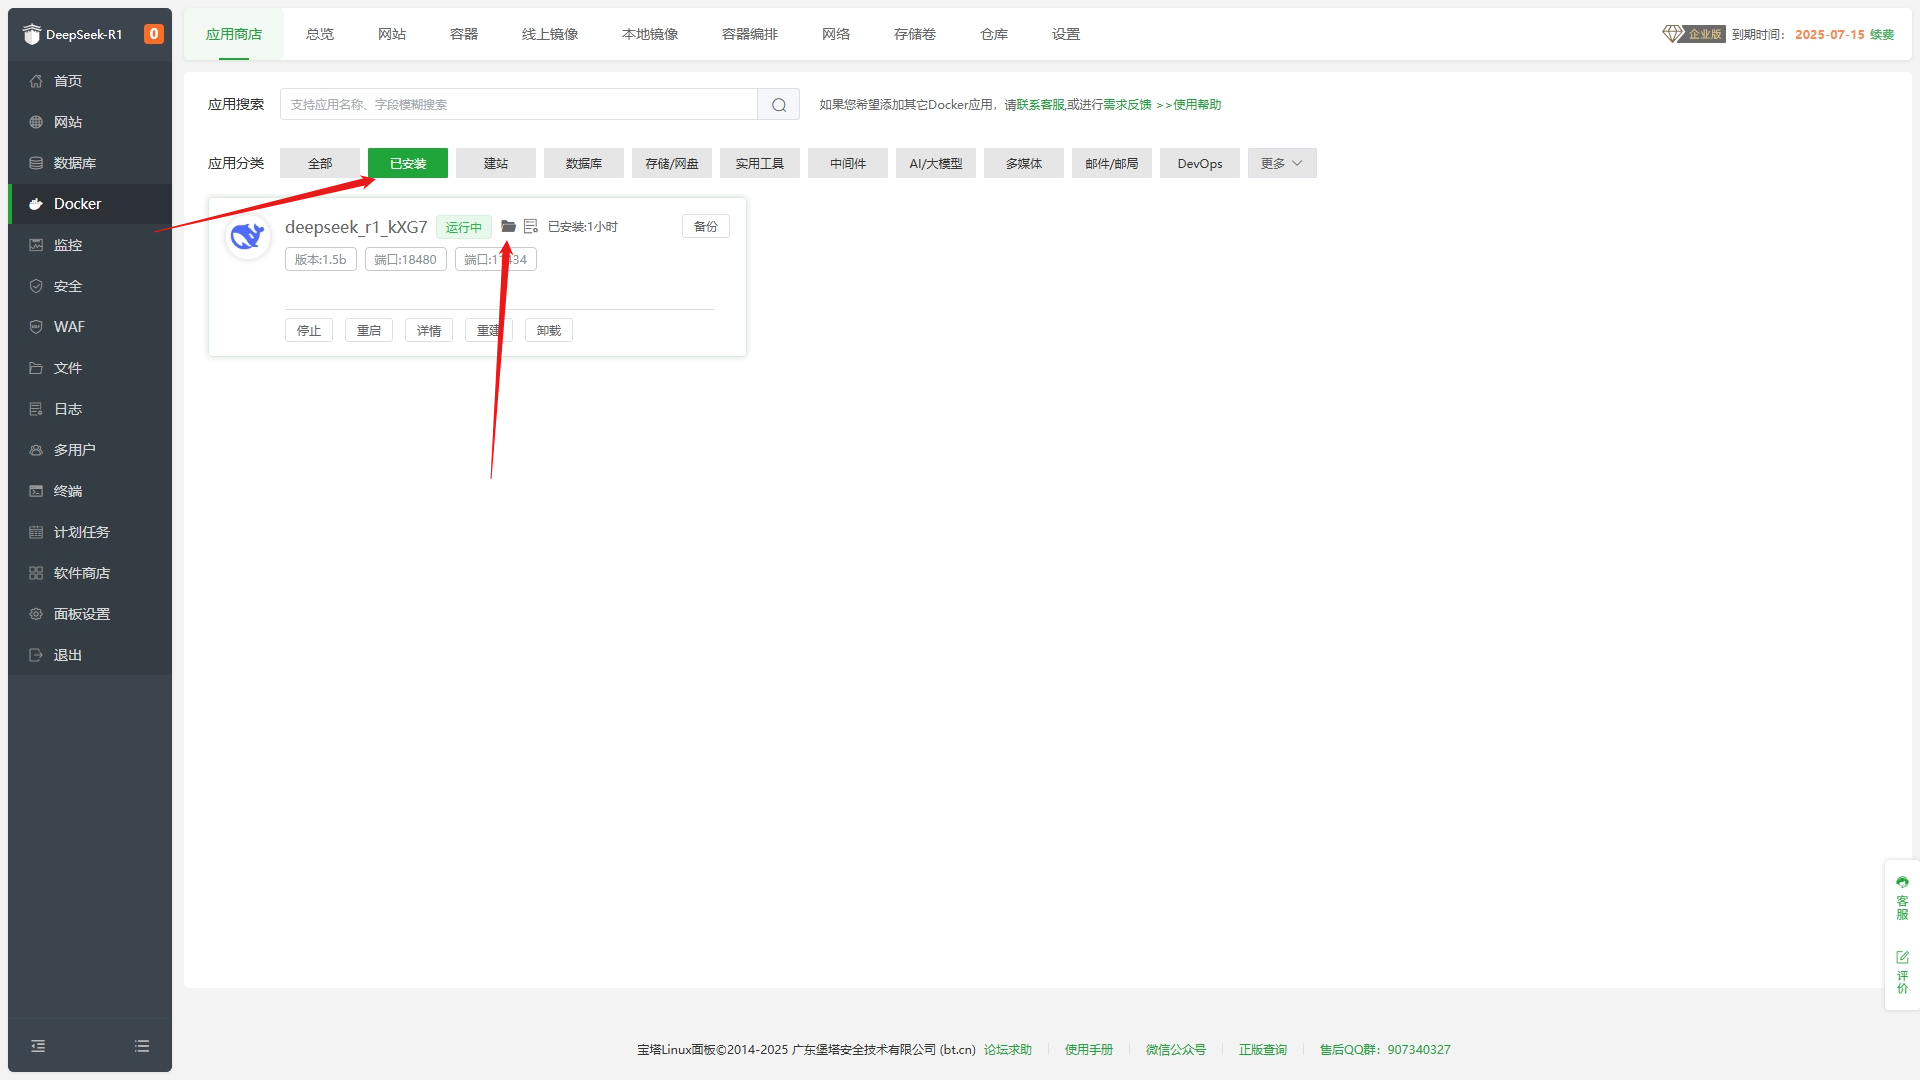Expand the 更多 categories dropdown
Screen dimensions: 1920x1080
pos(1282,164)
